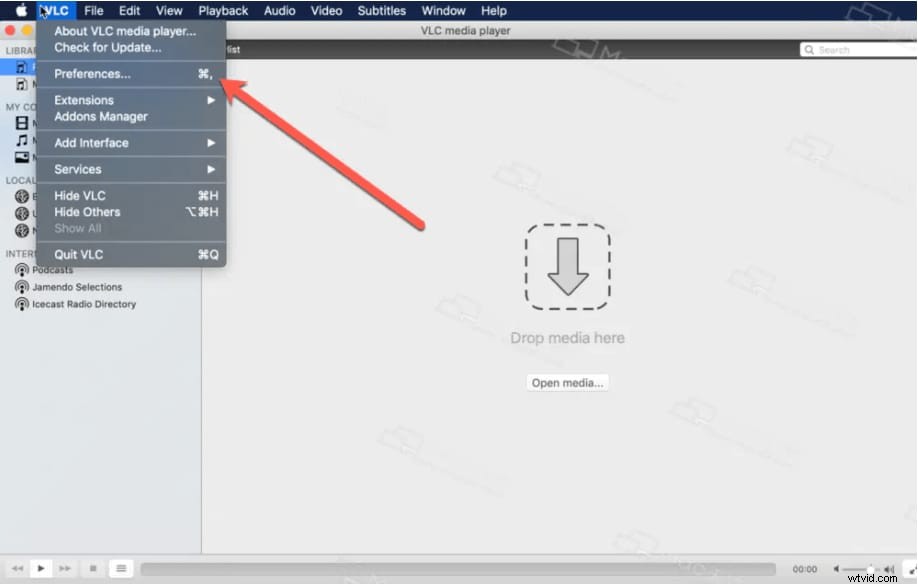Open the playlist view icon
This screenshot has height=588, width=918.
click(x=120, y=568)
